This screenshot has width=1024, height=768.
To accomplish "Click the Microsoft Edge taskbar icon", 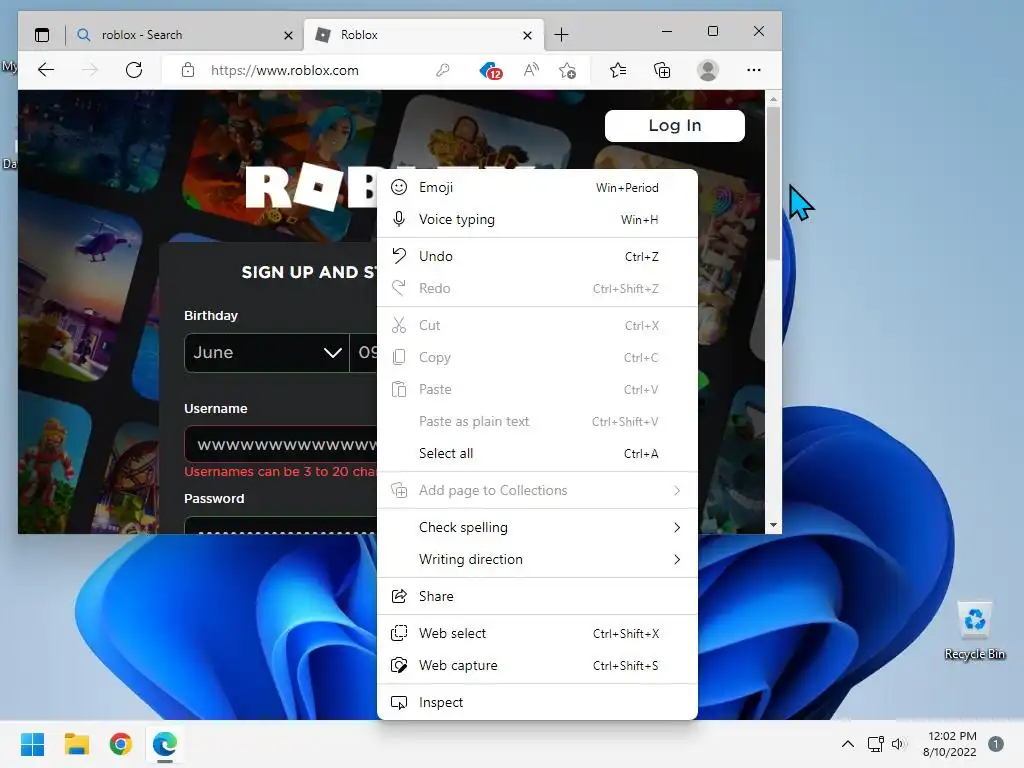I will (x=165, y=744).
